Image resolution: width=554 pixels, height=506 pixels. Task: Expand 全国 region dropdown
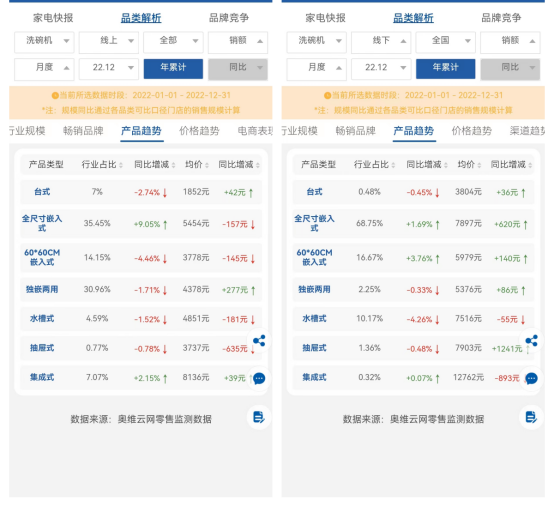pyautogui.click(x=446, y=42)
